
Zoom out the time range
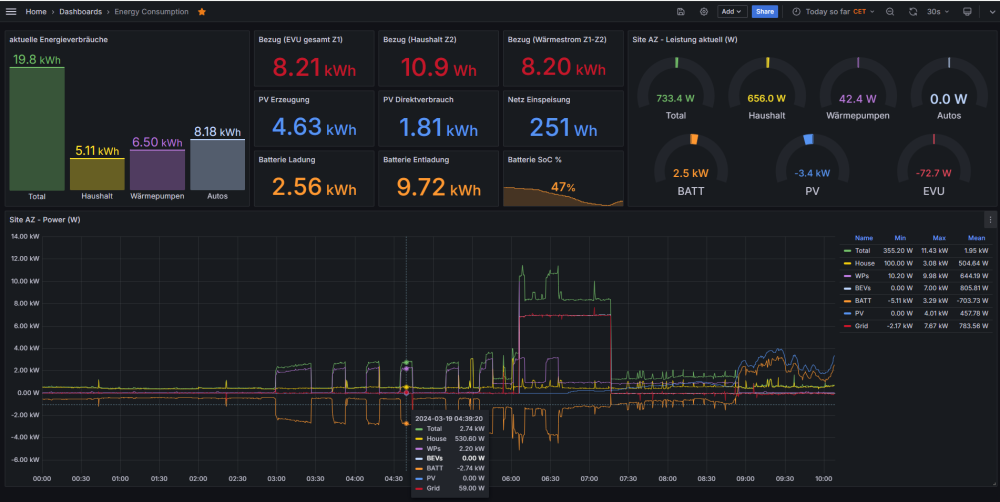click(x=890, y=11)
